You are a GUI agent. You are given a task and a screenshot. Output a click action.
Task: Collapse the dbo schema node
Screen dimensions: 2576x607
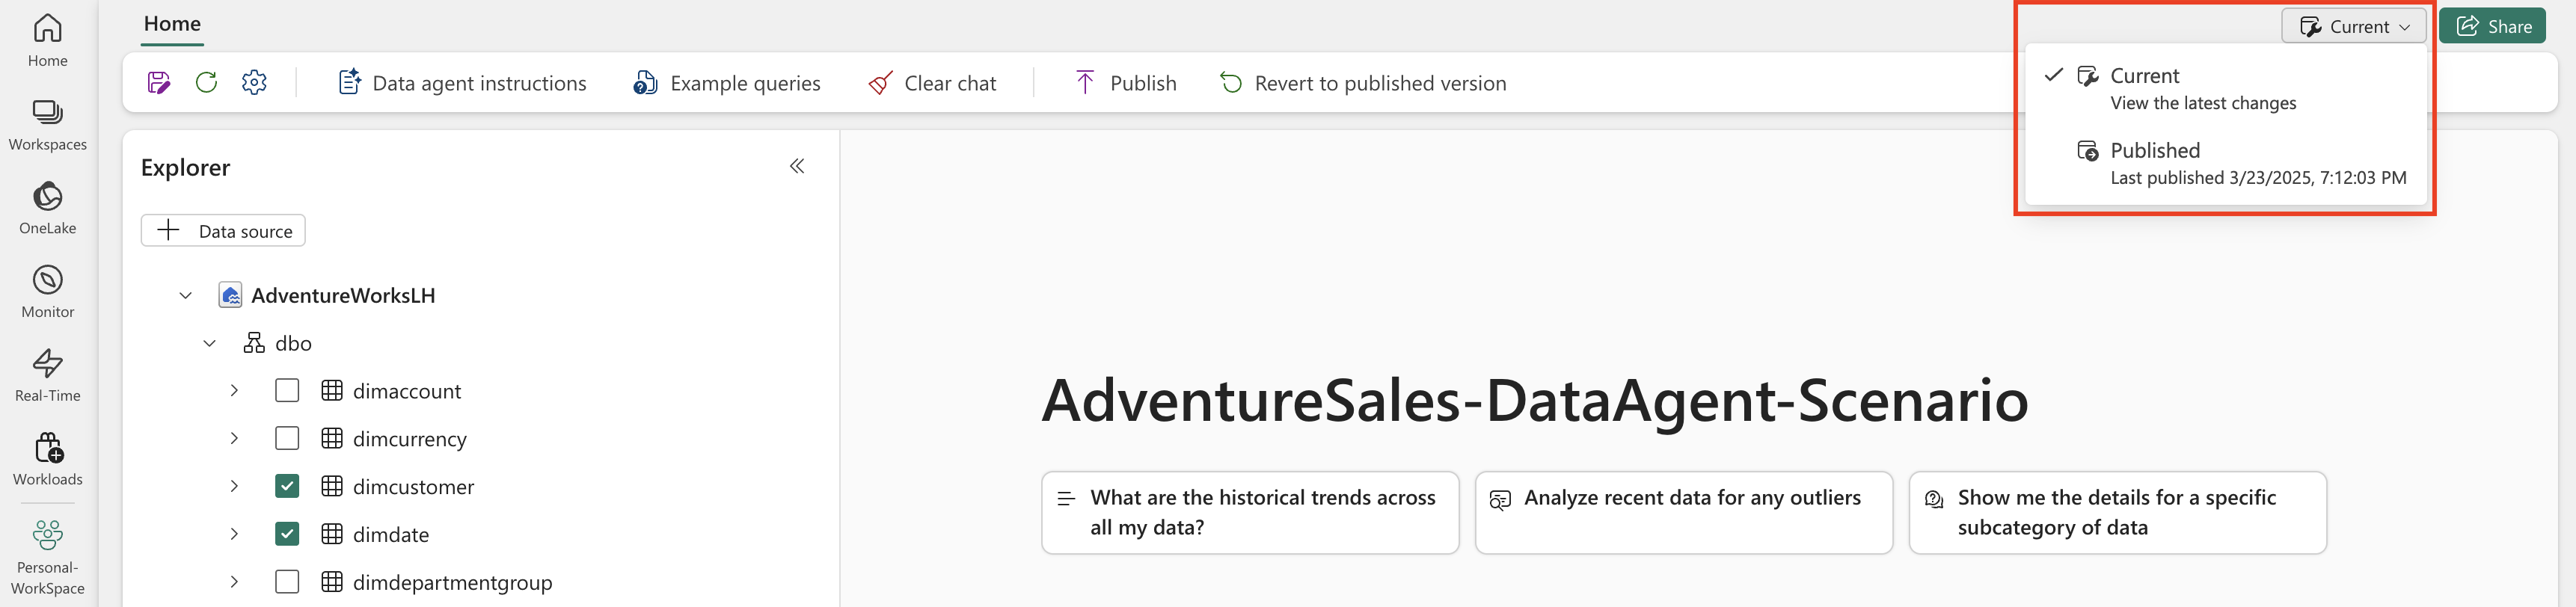pyautogui.click(x=210, y=344)
